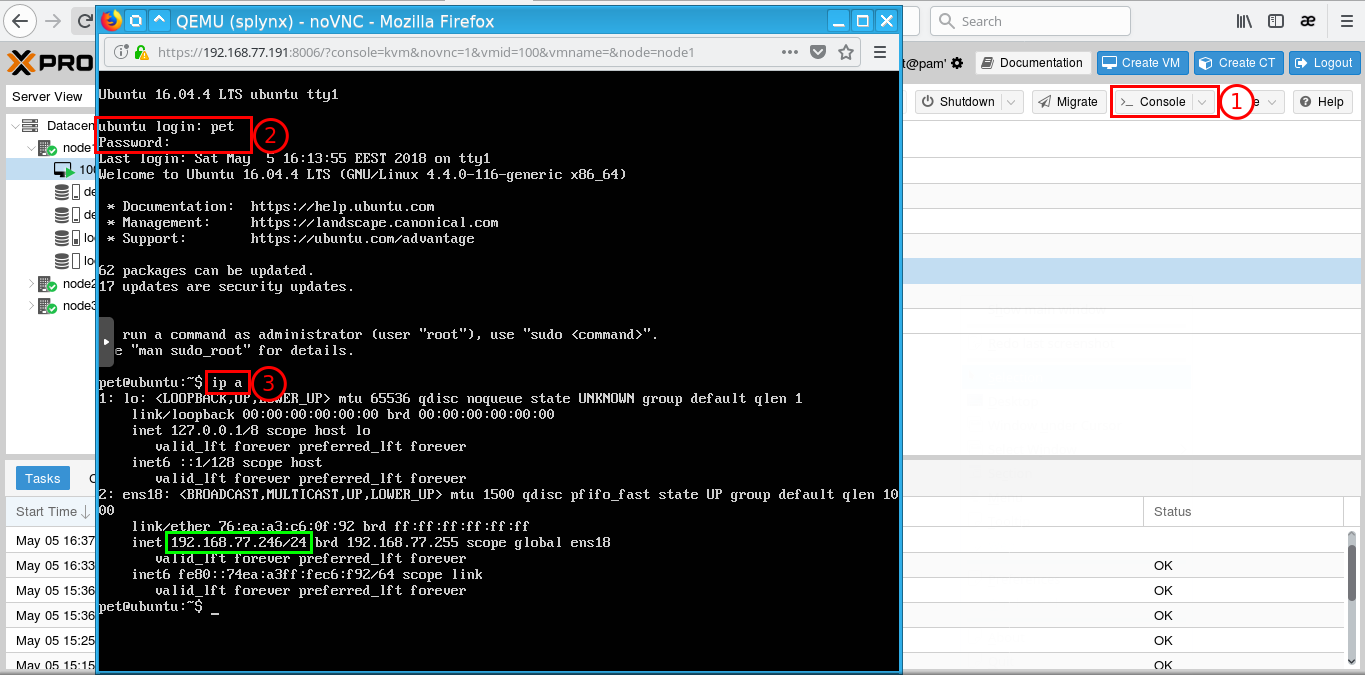This screenshot has width=1365, height=675.
Task: Open the noVNC Firefox hamburger menu
Action: click(880, 52)
